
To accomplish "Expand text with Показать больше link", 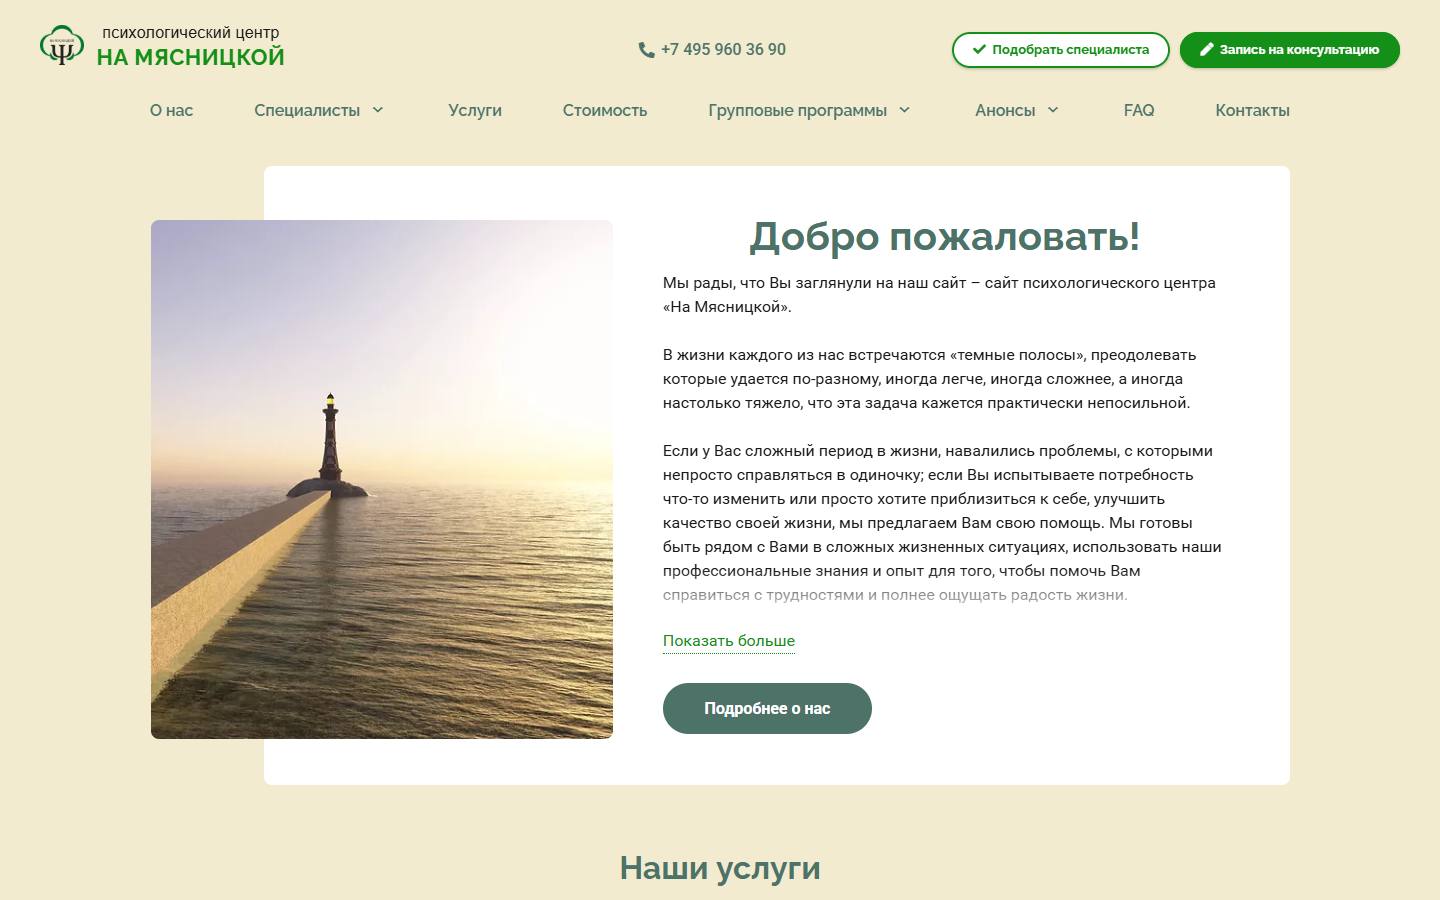I will coord(729,641).
